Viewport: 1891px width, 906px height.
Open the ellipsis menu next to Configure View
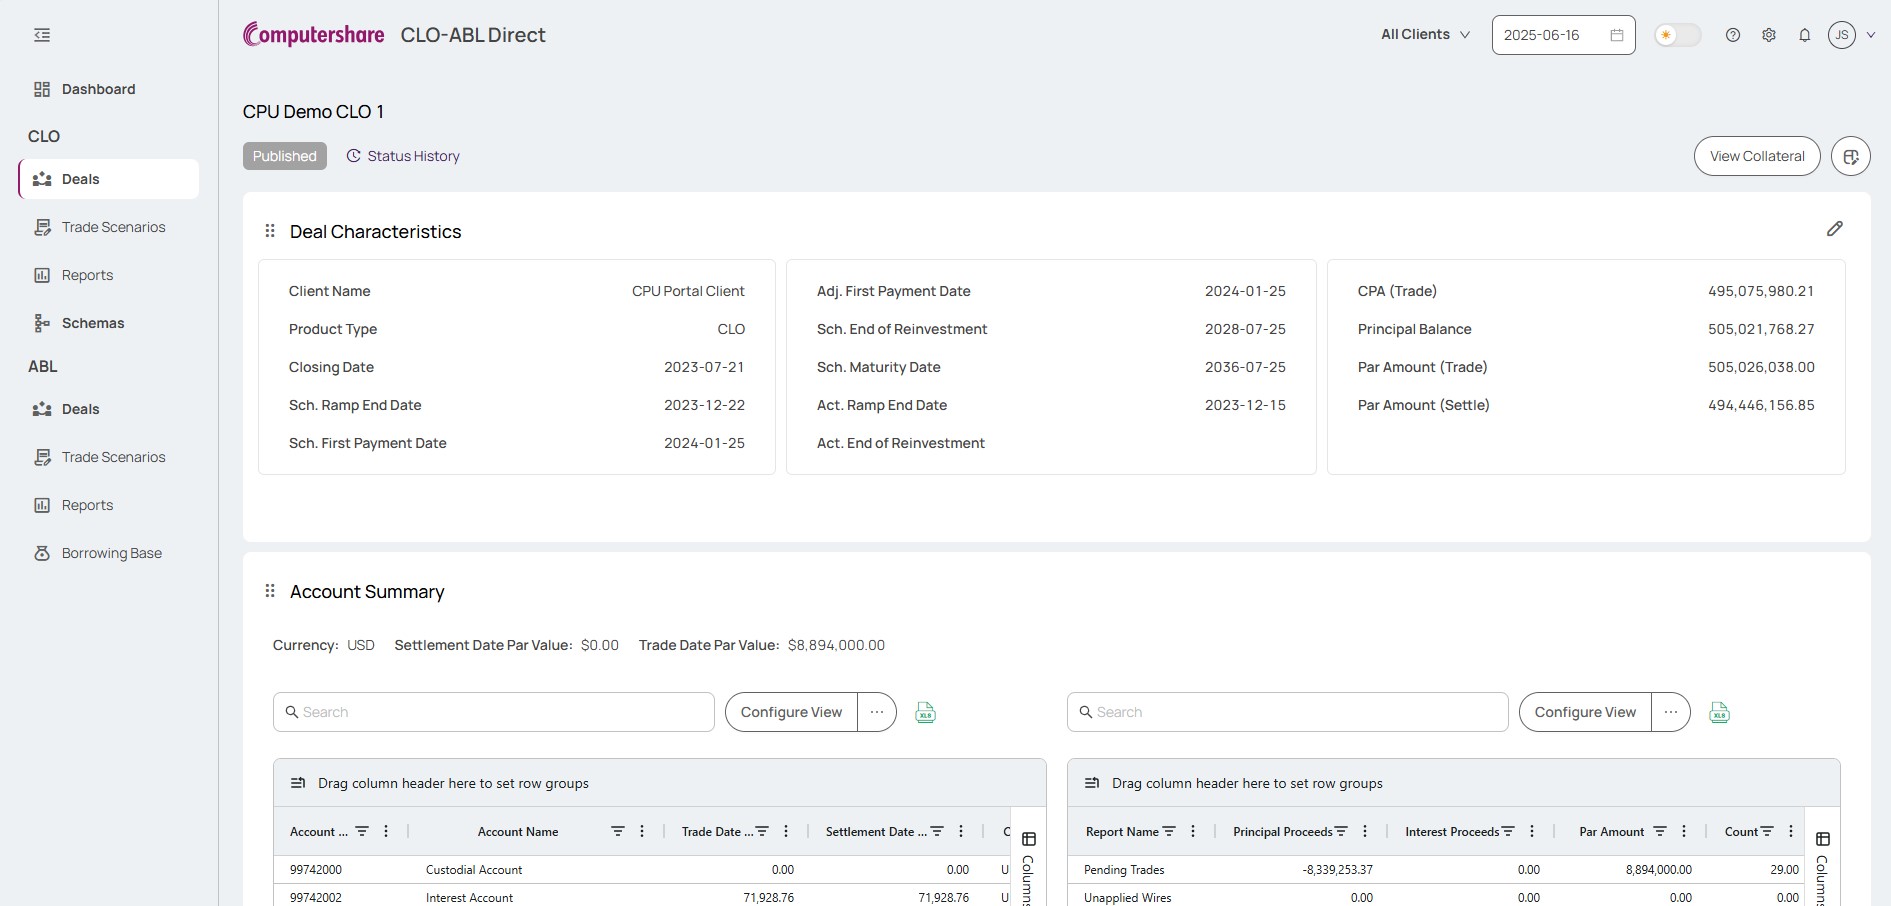tap(877, 712)
